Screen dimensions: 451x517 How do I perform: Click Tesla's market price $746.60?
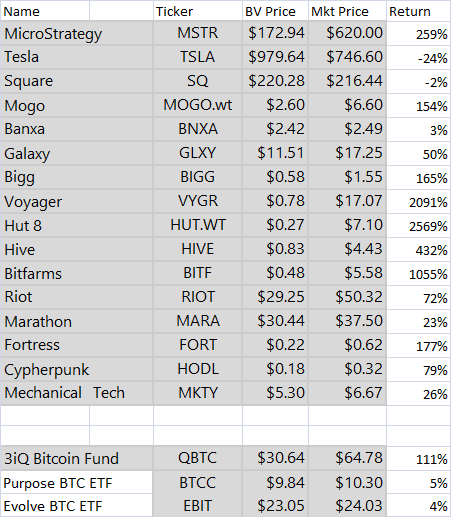coord(347,57)
